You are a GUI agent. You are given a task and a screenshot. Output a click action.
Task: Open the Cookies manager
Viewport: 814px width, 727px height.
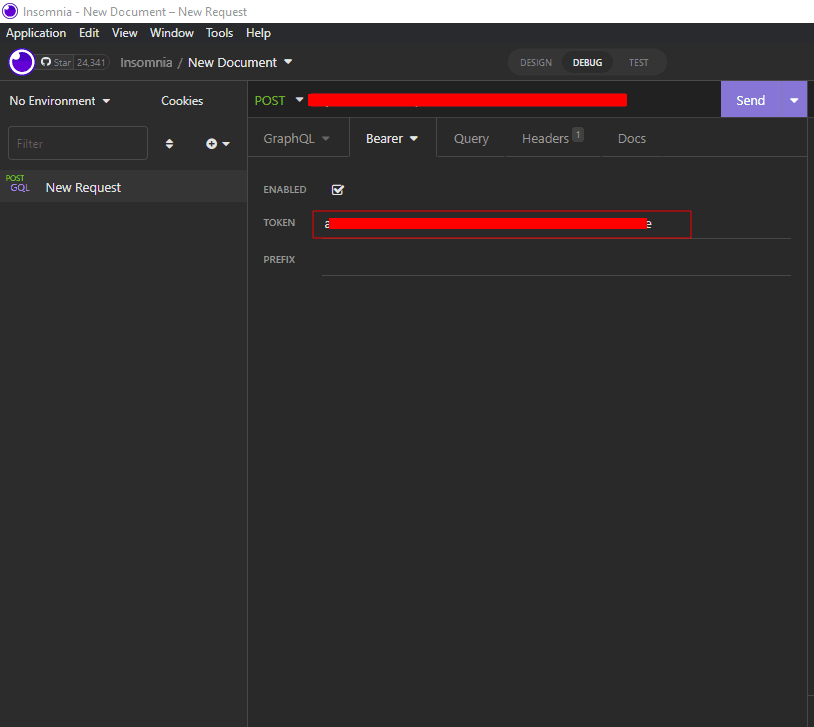[182, 101]
